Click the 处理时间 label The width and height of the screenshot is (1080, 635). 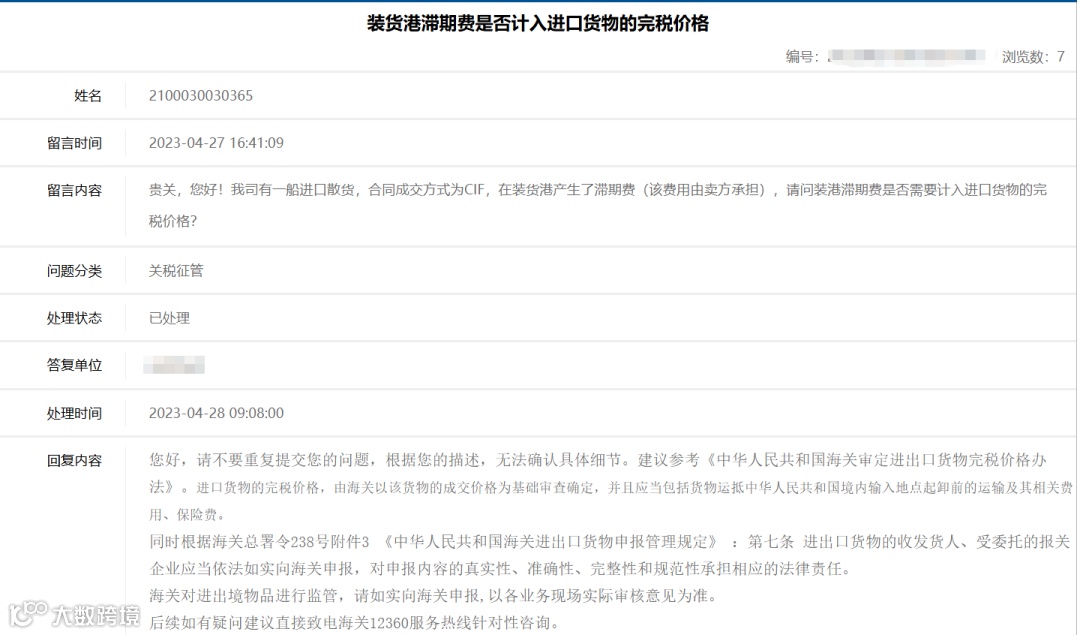point(74,414)
